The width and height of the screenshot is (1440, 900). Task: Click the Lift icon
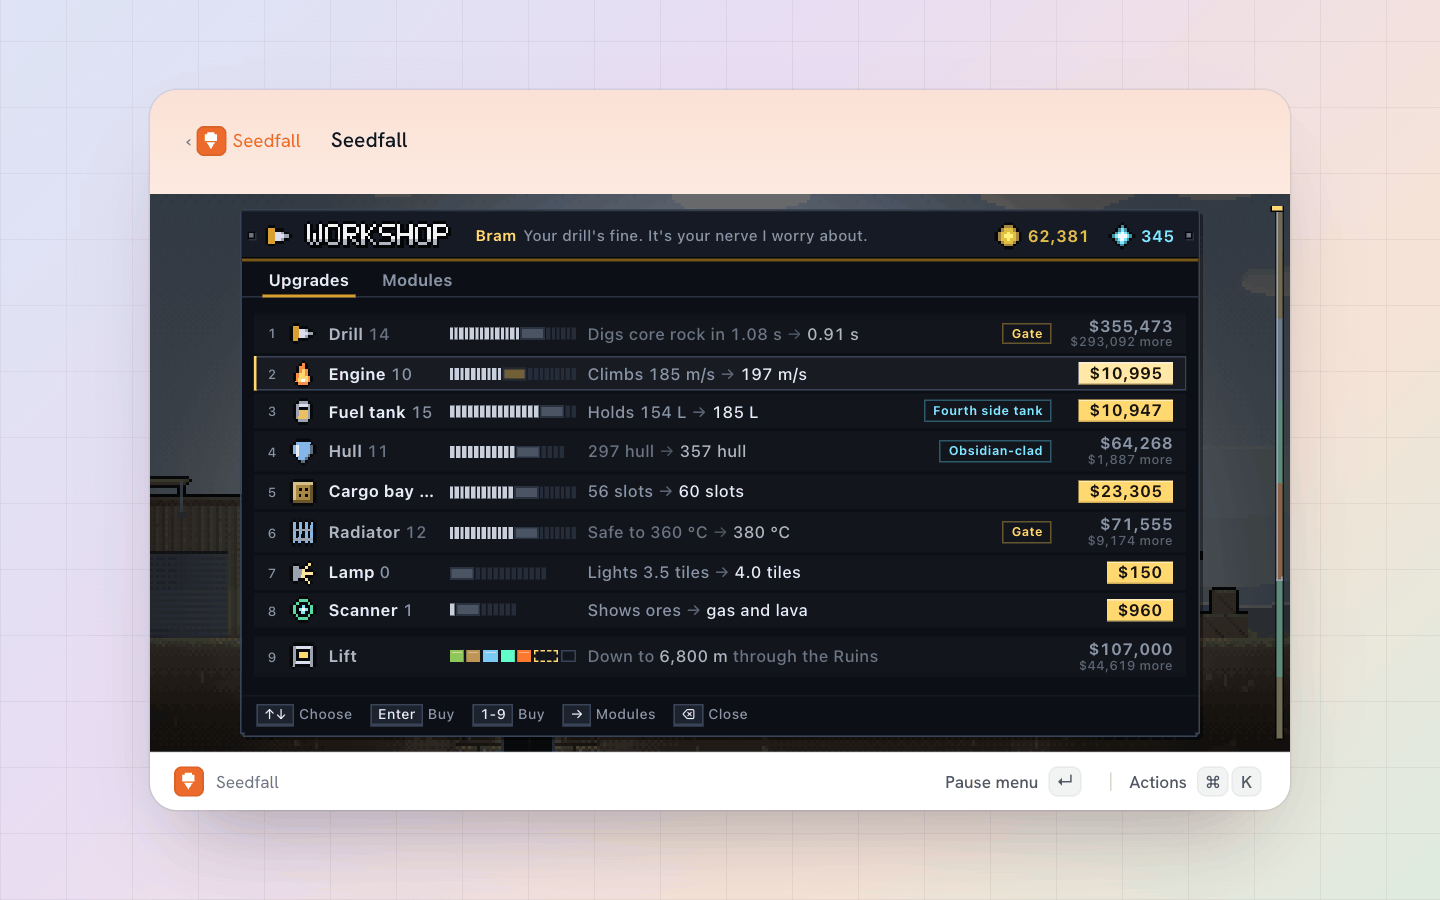coord(302,656)
